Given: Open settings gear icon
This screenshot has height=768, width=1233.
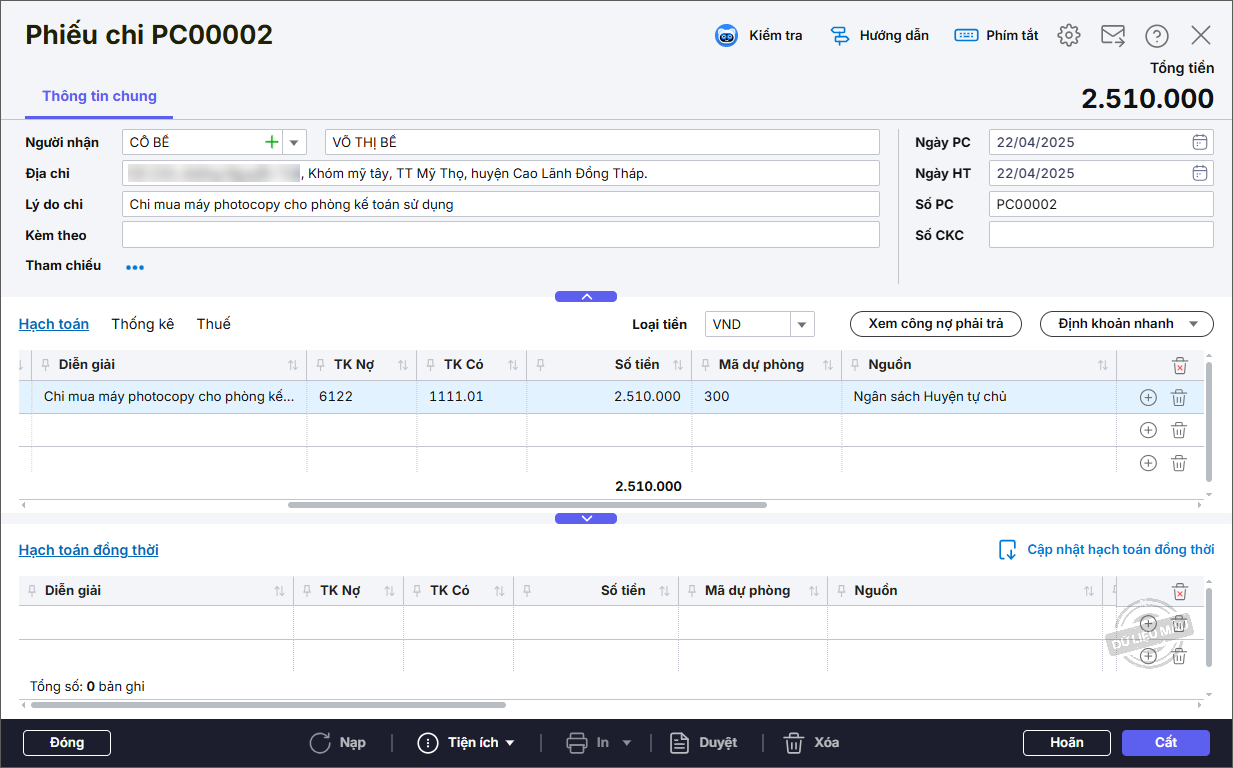Looking at the screenshot, I should 1069,36.
